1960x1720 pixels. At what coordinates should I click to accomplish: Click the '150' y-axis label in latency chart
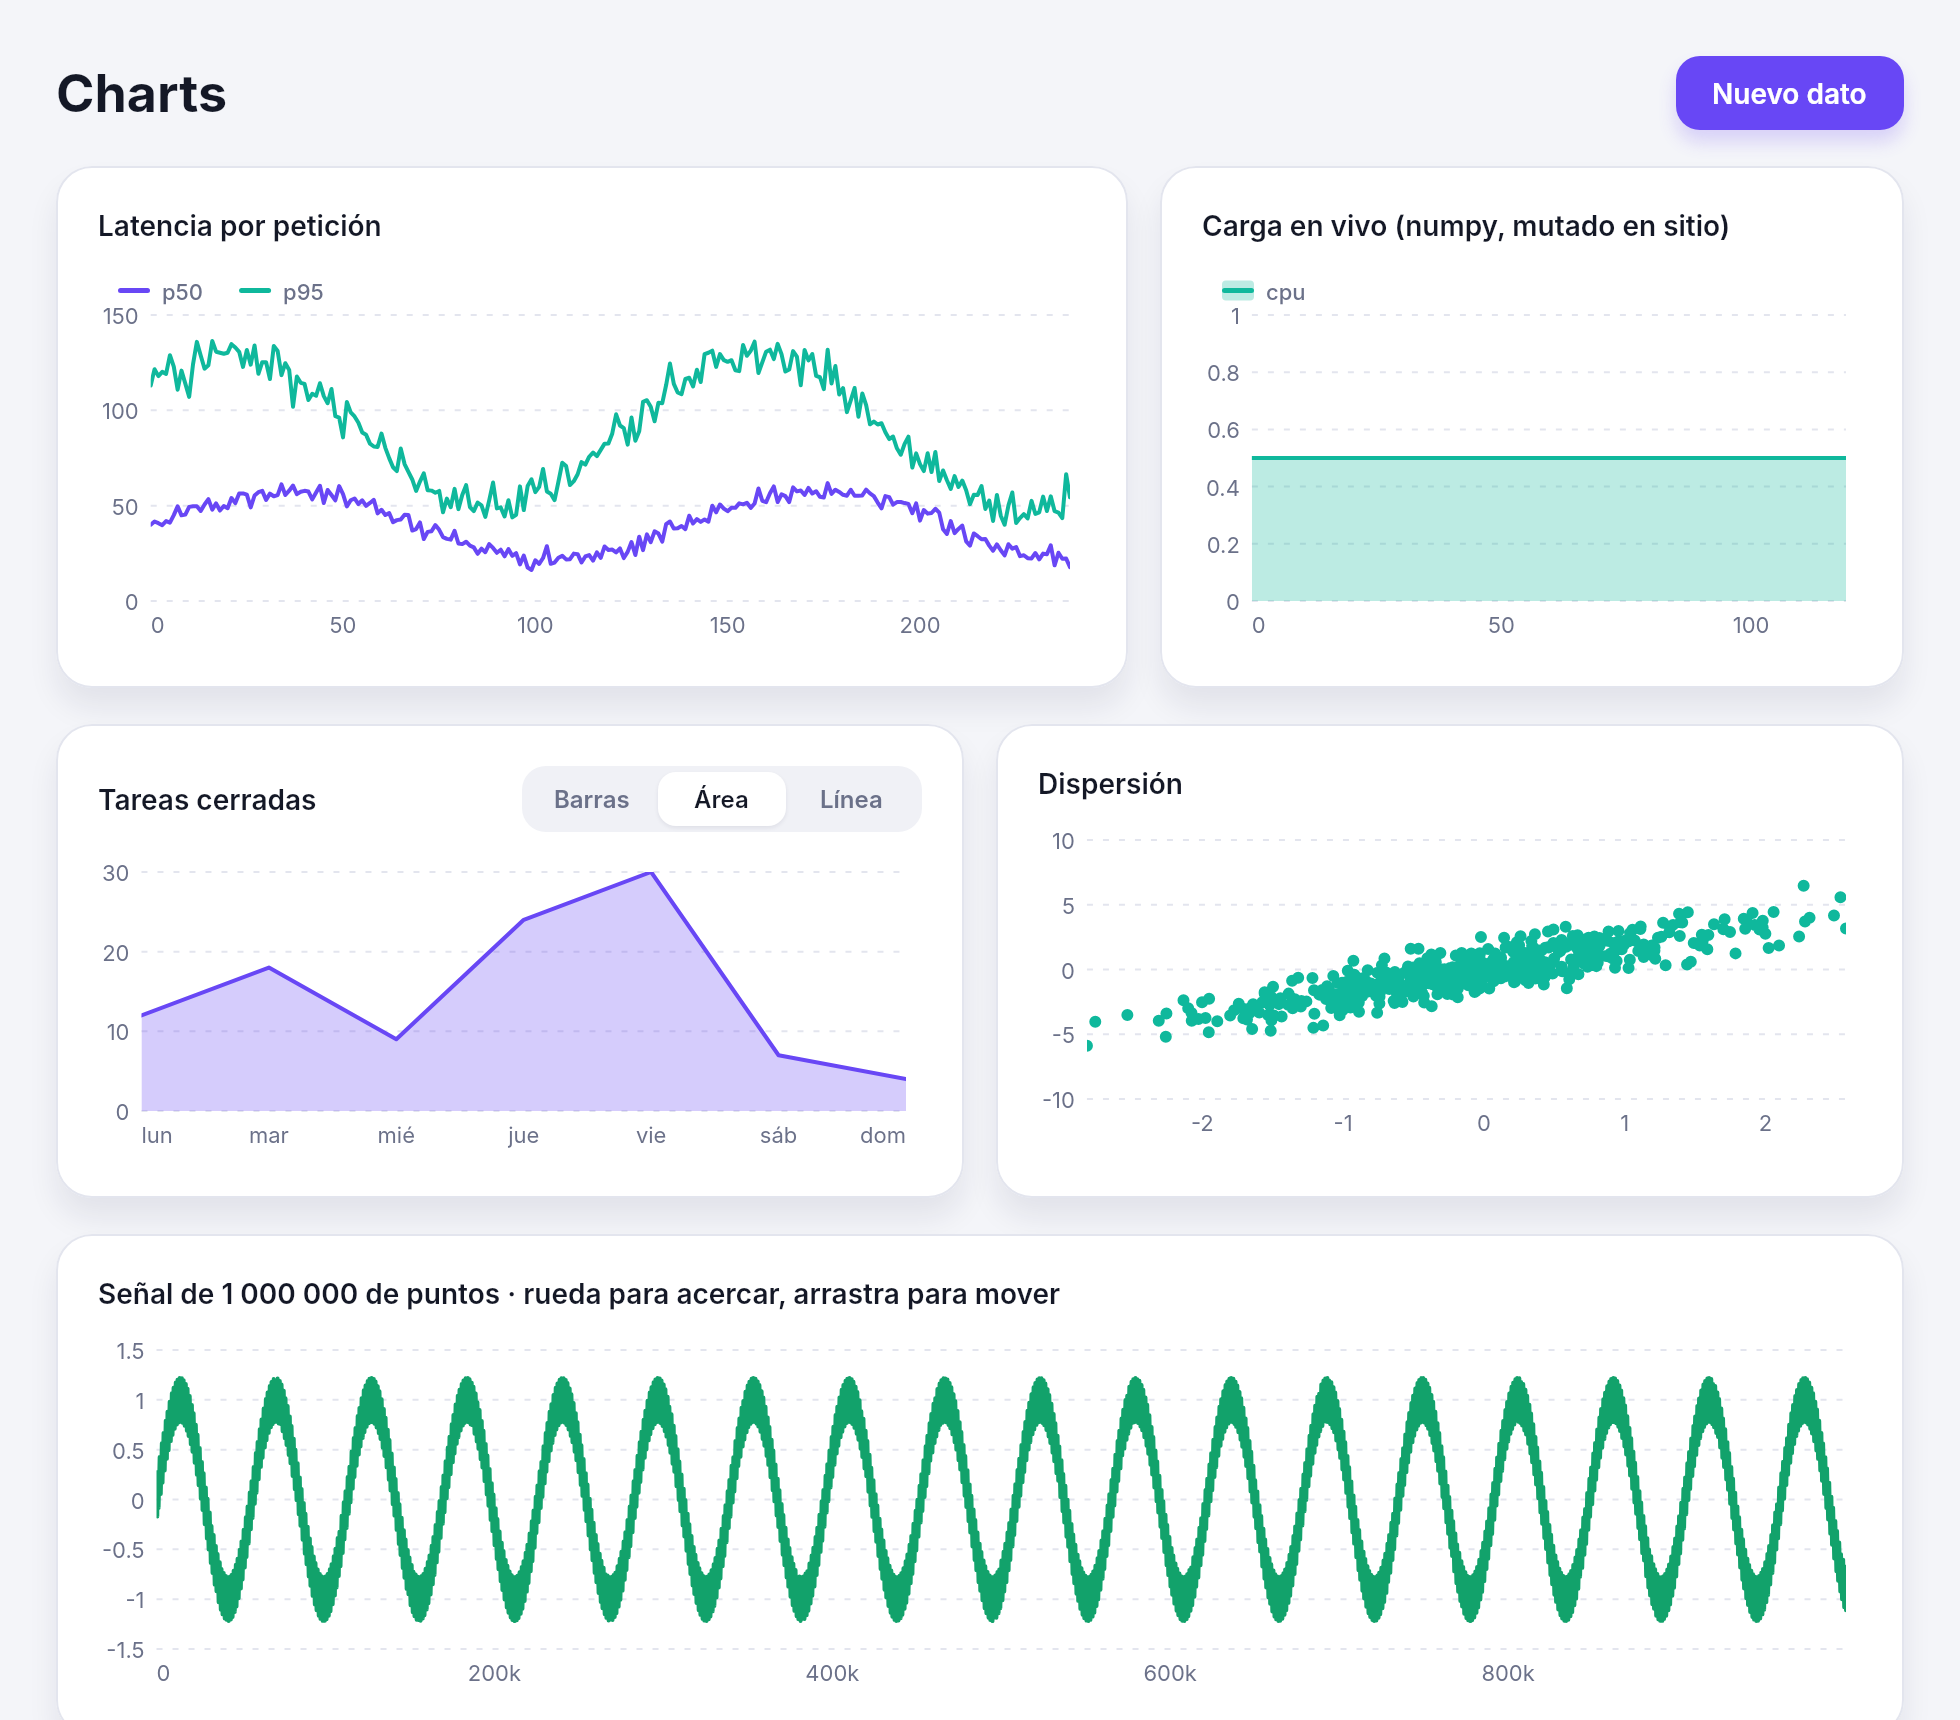(x=120, y=316)
